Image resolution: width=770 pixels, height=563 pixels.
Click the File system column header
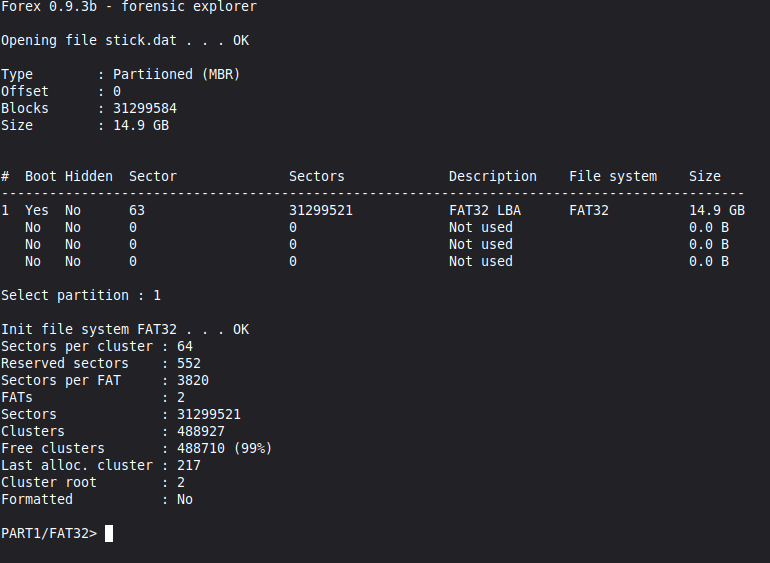(x=613, y=176)
